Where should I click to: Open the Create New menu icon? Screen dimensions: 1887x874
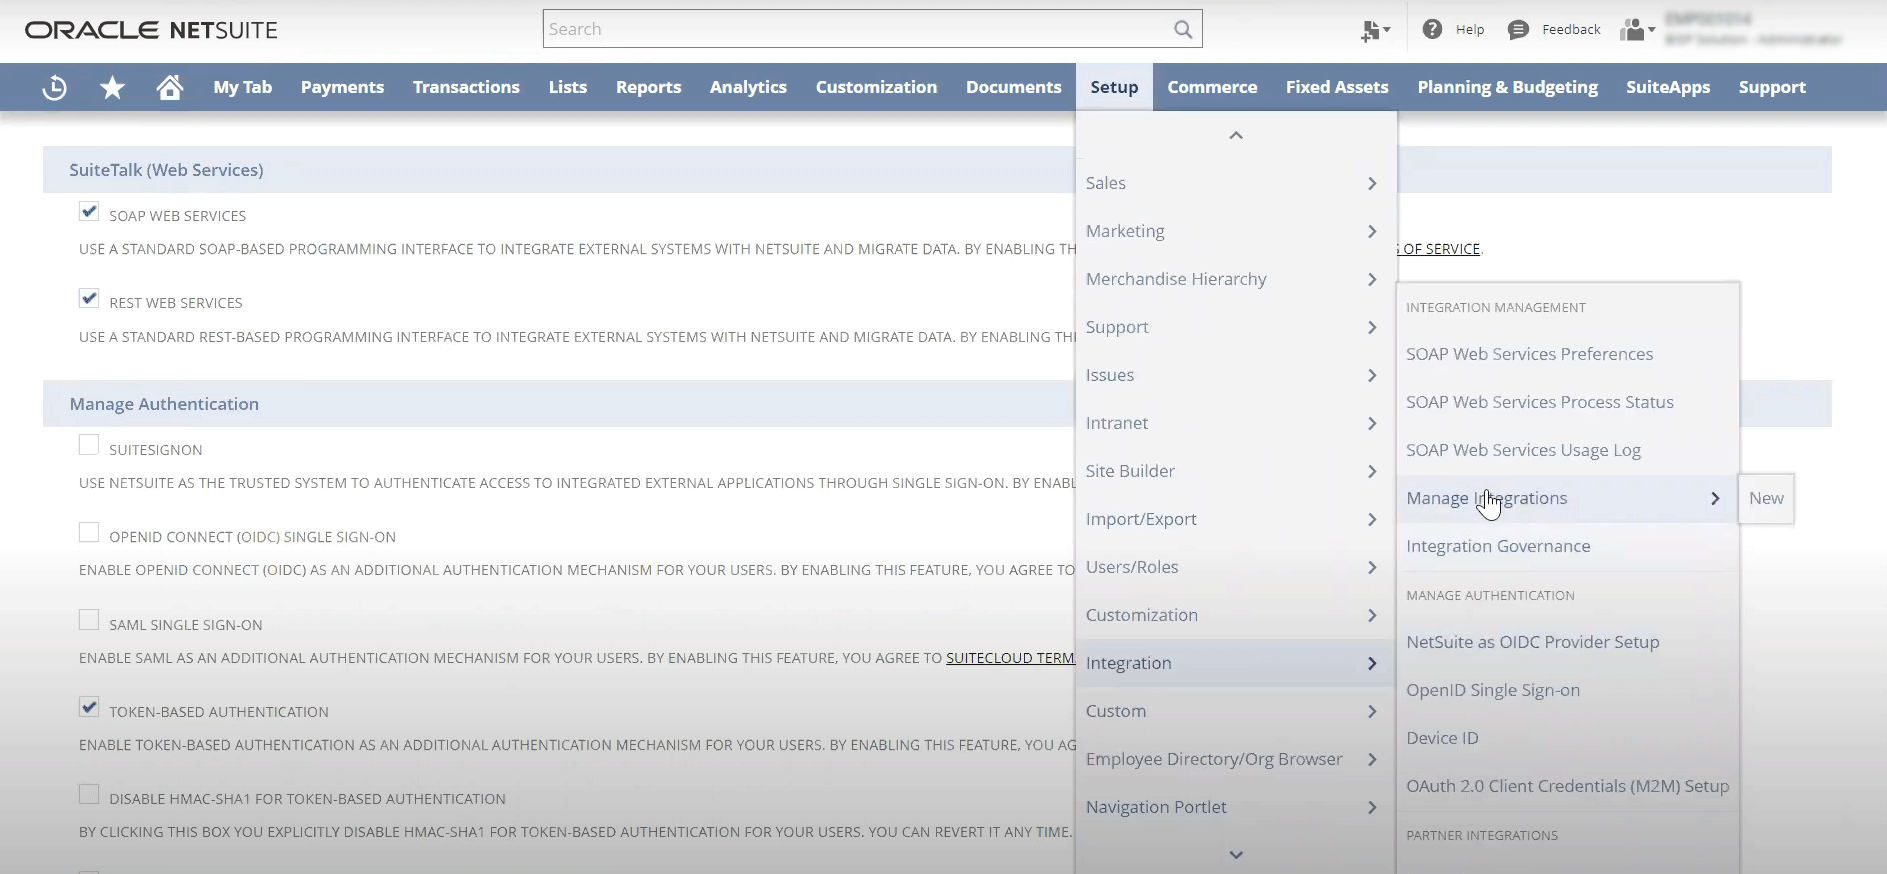(x=1375, y=30)
